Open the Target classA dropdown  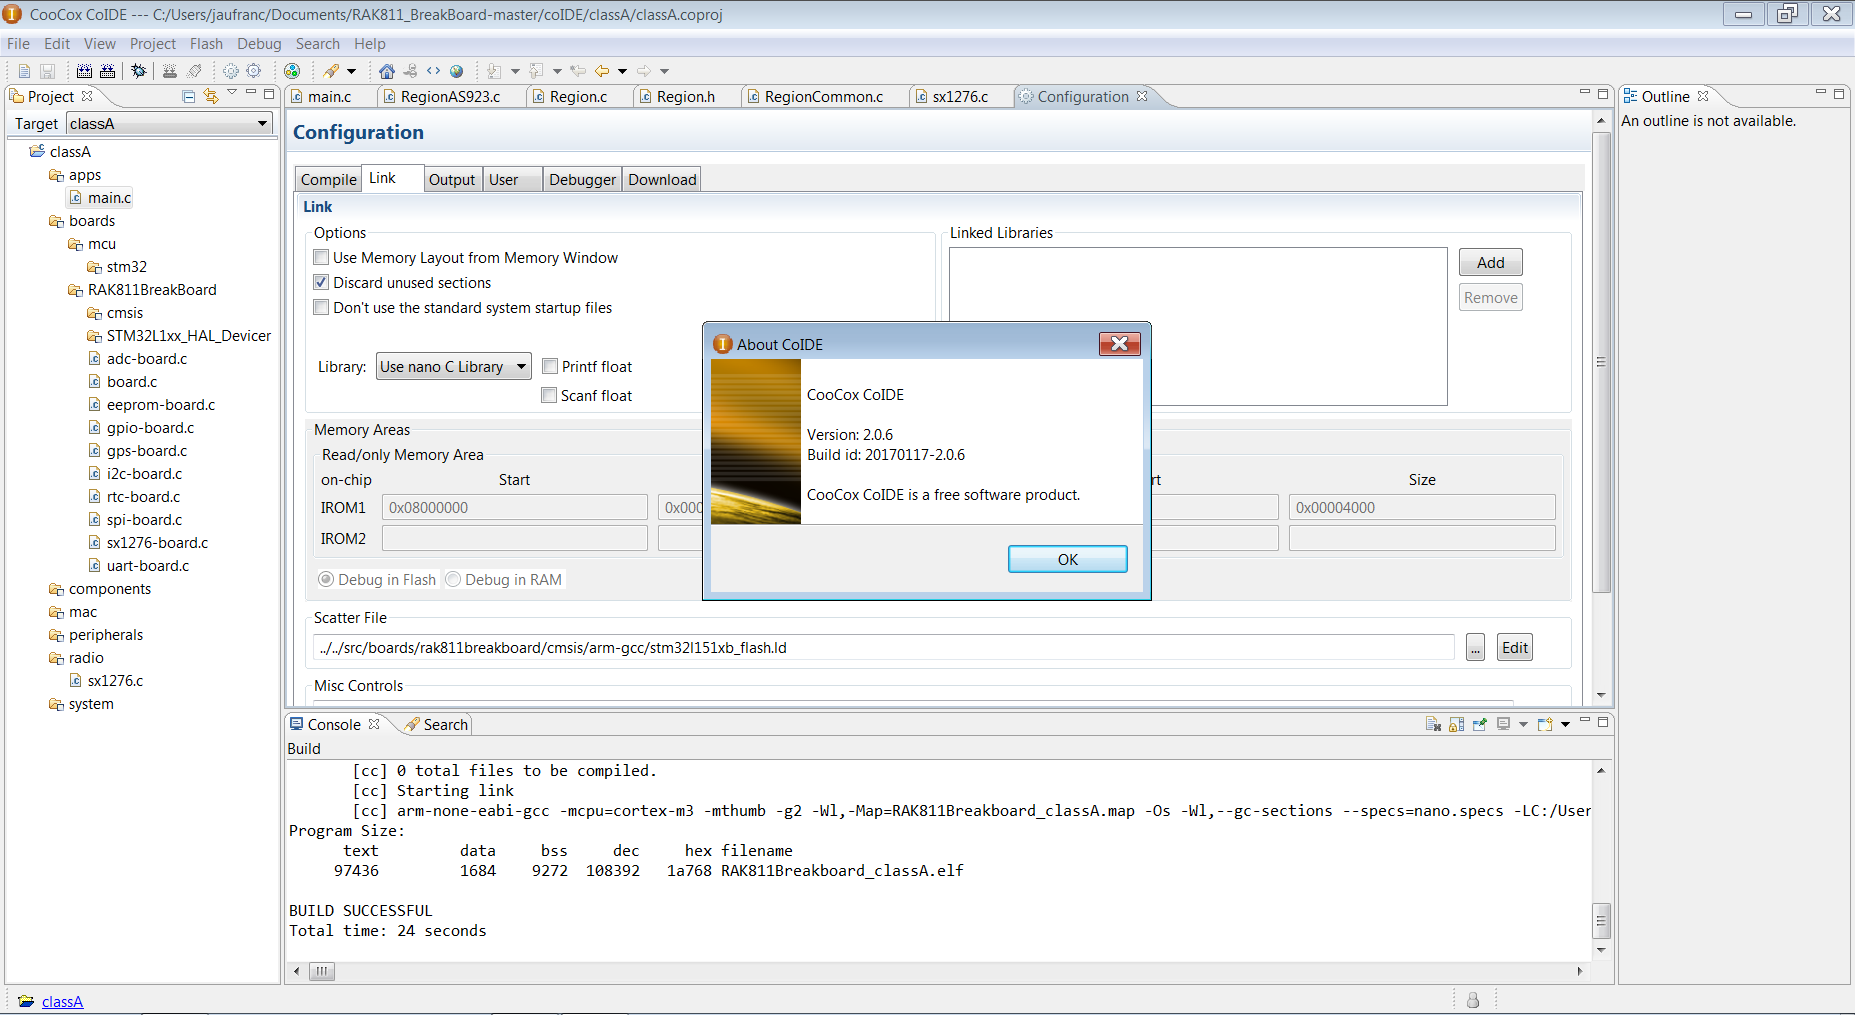[x=168, y=124]
